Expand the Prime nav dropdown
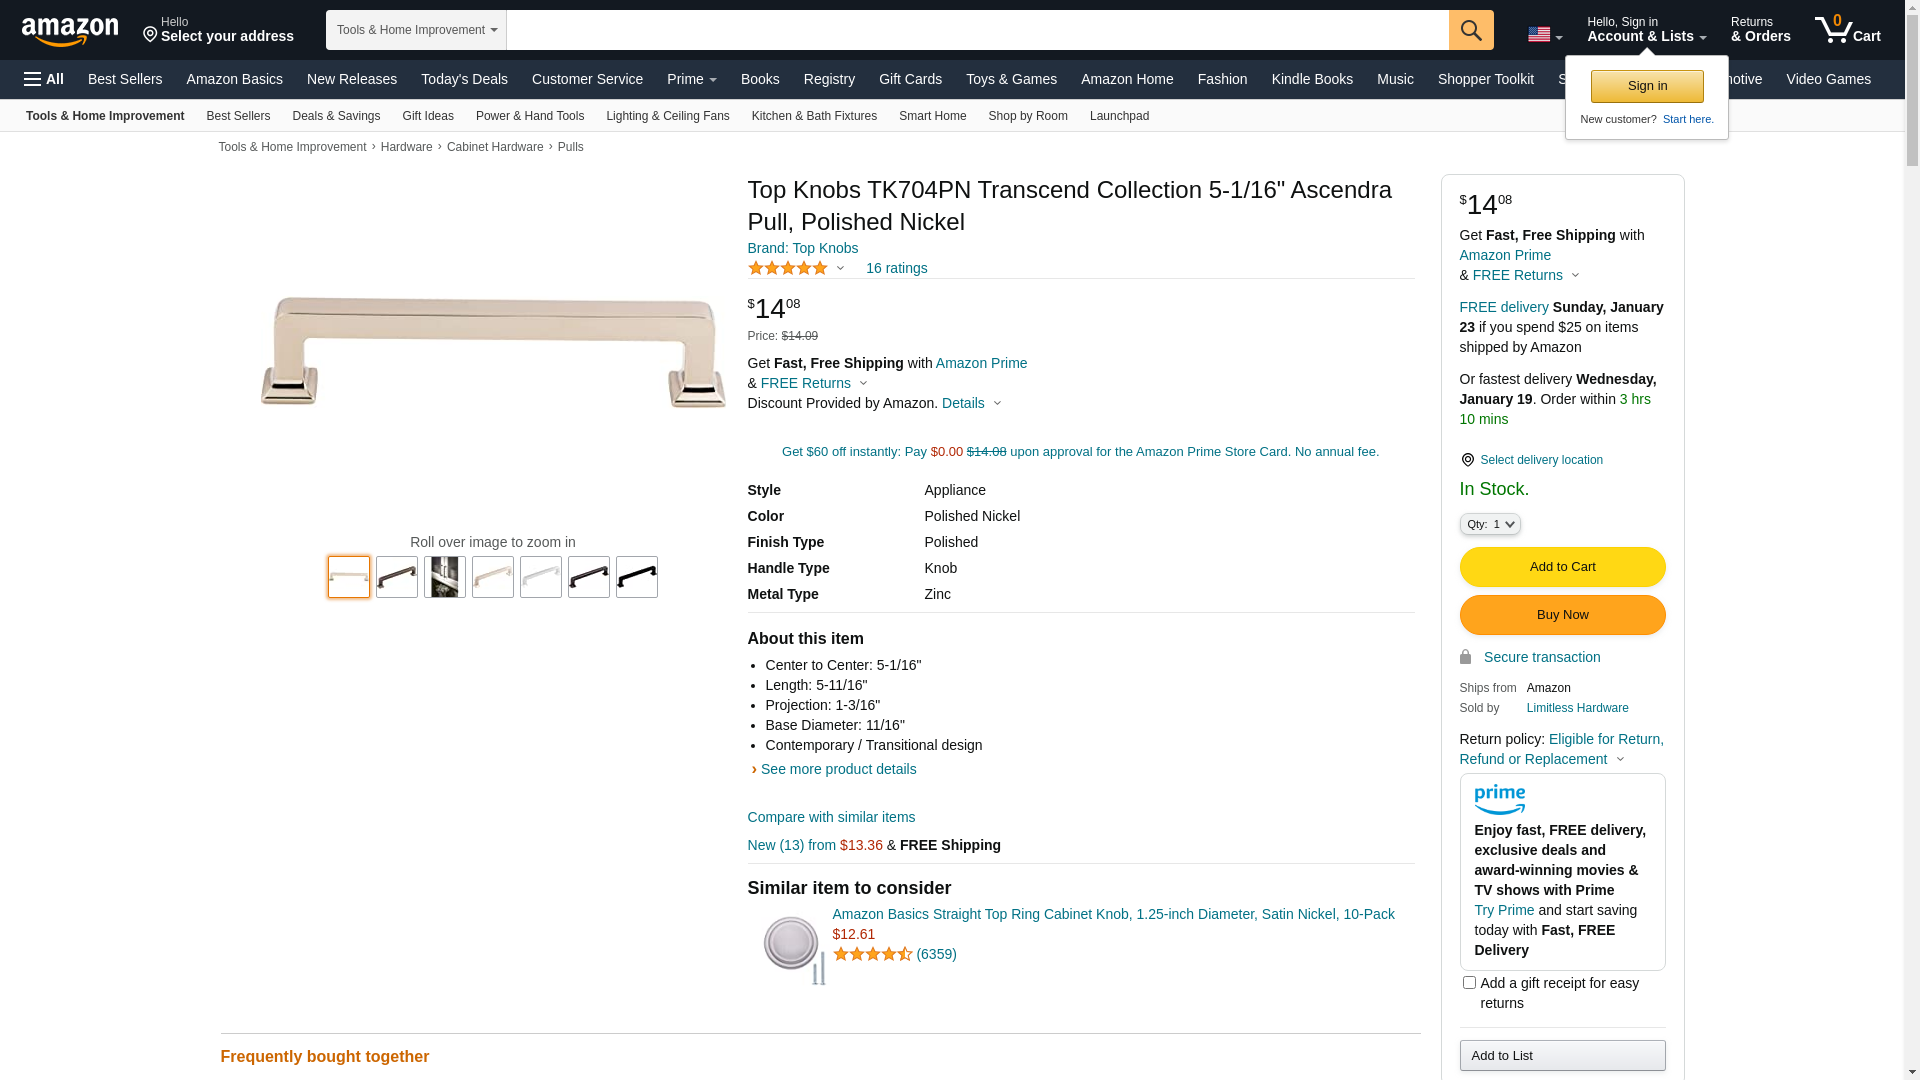 click(x=692, y=79)
